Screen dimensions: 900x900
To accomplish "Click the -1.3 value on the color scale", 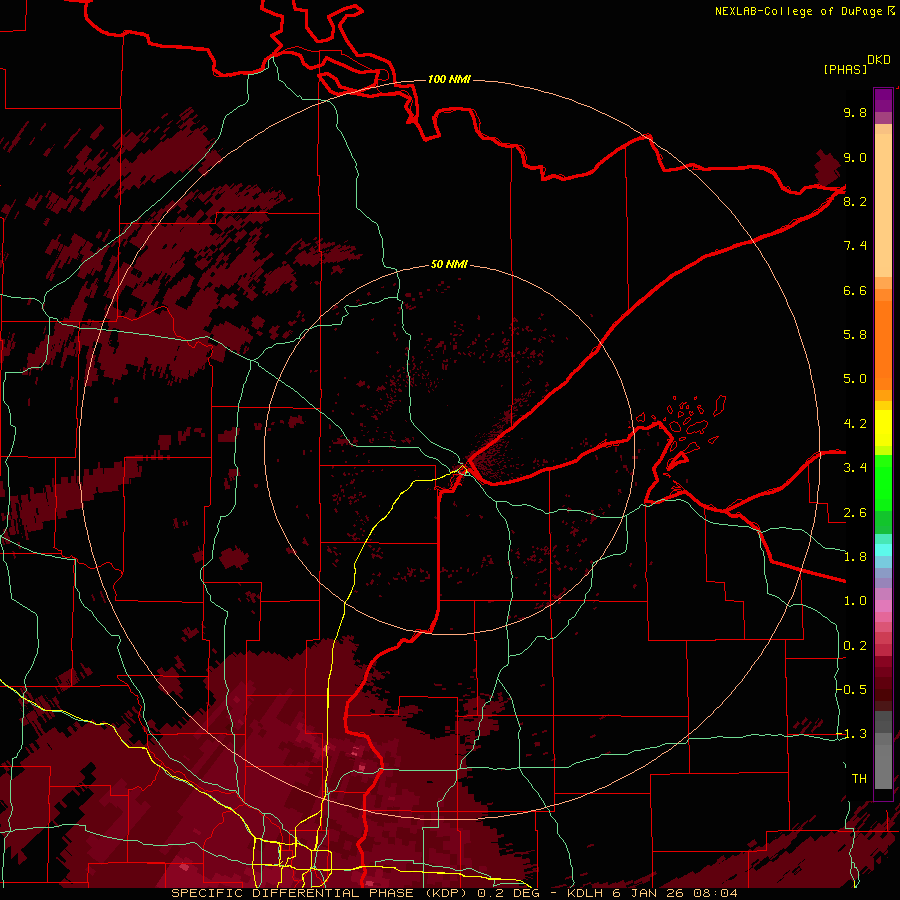I will tap(852, 734).
